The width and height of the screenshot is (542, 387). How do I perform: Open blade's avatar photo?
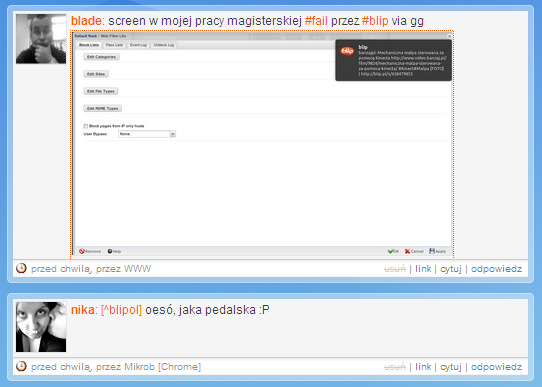pyautogui.click(x=41, y=39)
